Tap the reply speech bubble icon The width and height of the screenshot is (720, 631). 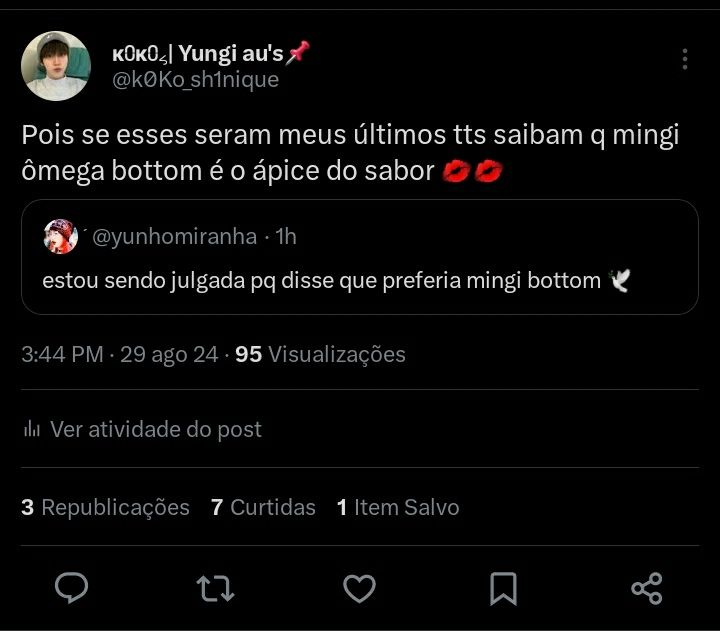[71, 588]
